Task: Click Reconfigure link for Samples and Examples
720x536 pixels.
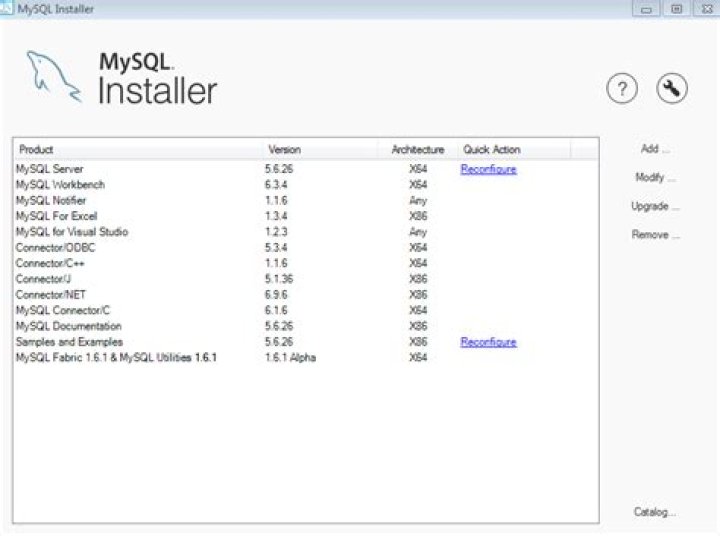Action: [x=489, y=342]
